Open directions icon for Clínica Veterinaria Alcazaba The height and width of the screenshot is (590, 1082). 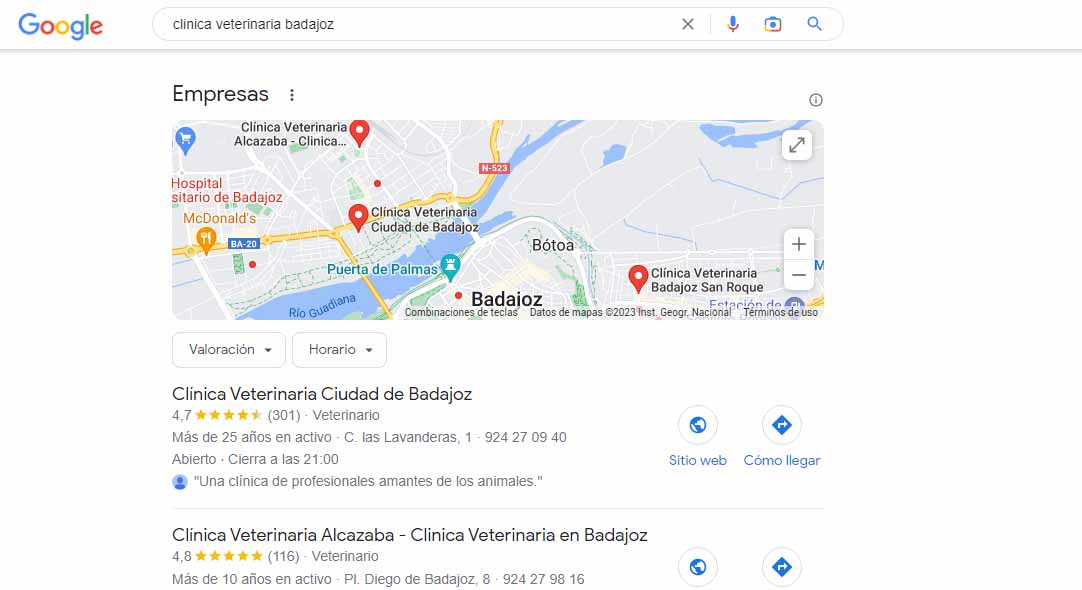(x=782, y=567)
